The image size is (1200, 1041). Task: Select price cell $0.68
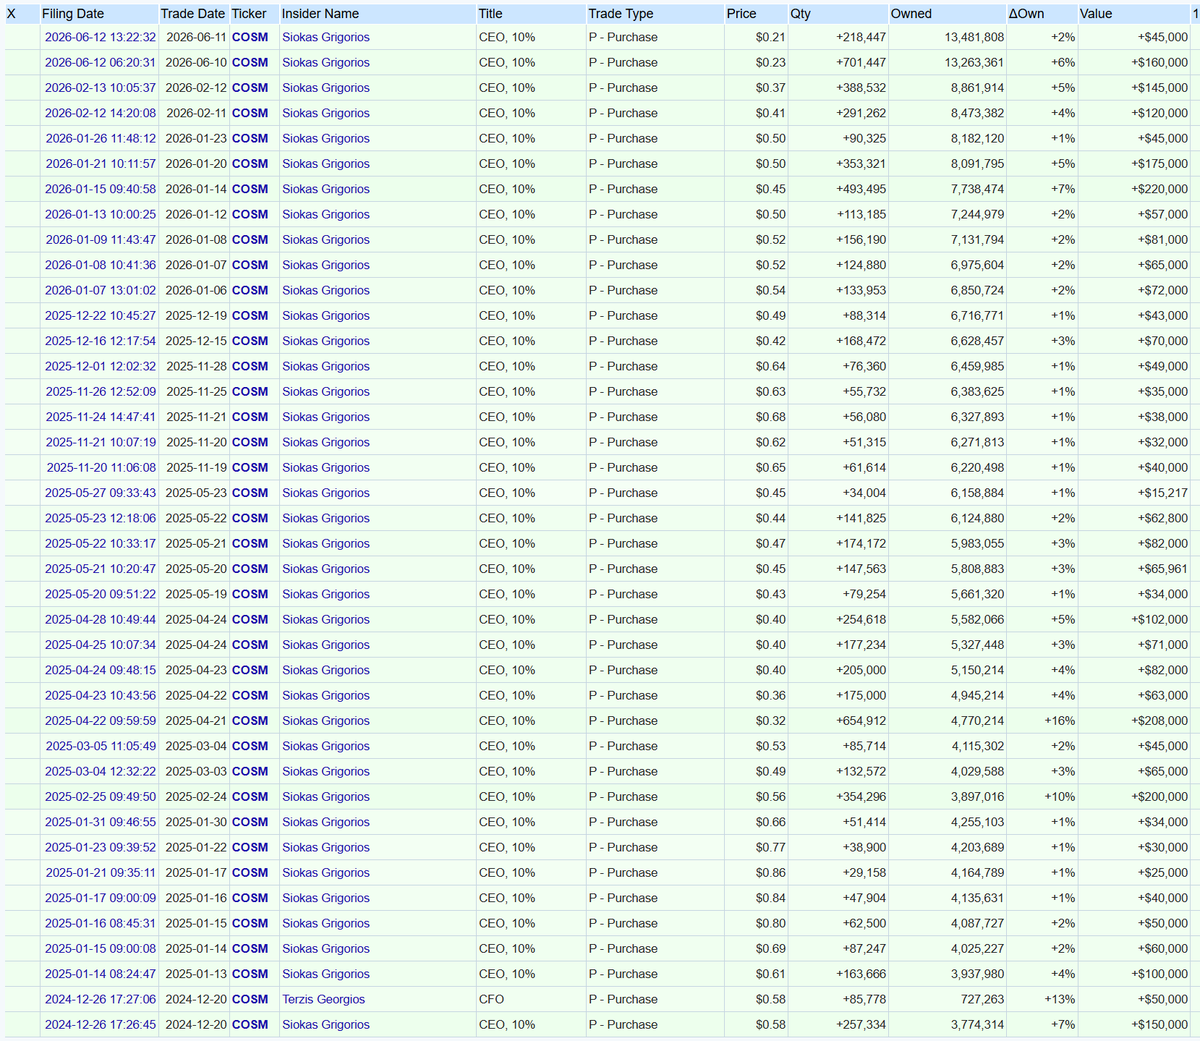click(771, 417)
